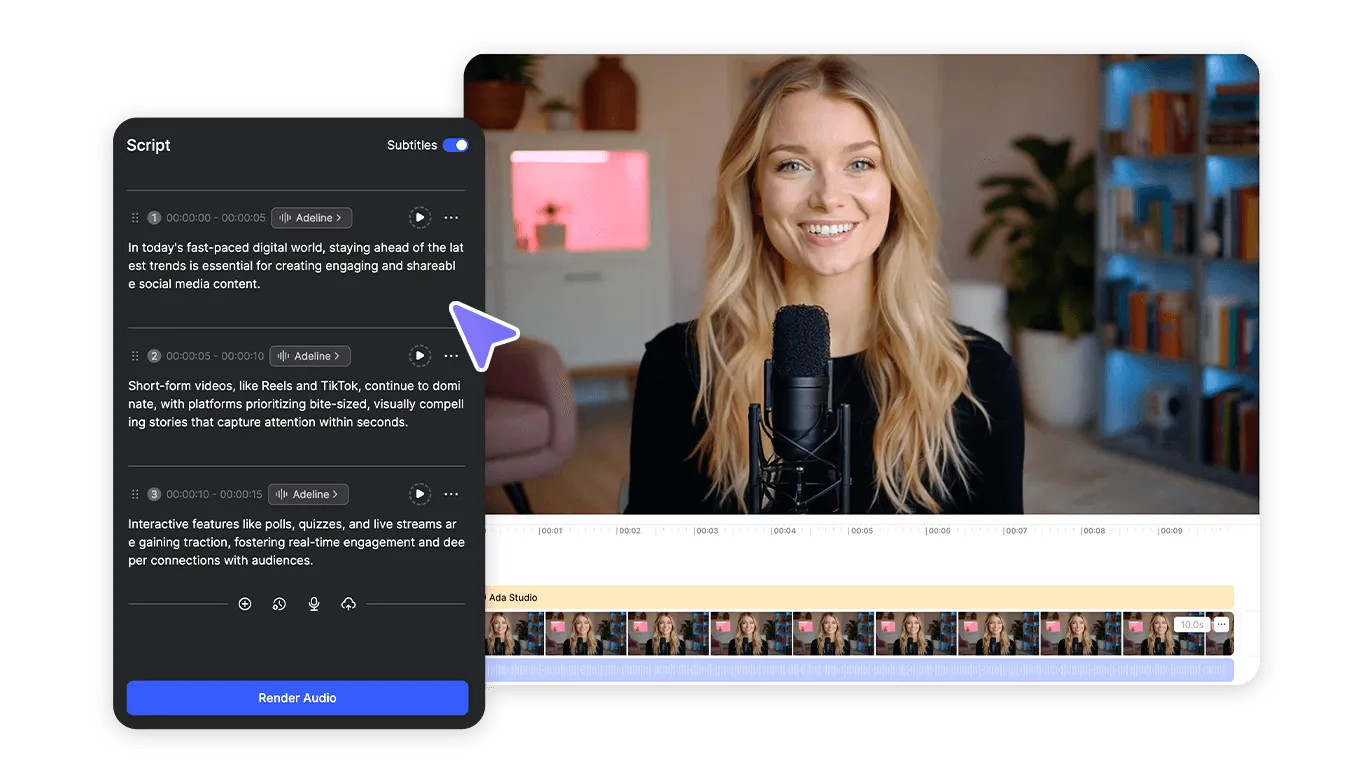Image resolution: width=1372 pixels, height=770 pixels.
Task: Open script history clock icon
Action: pos(279,604)
